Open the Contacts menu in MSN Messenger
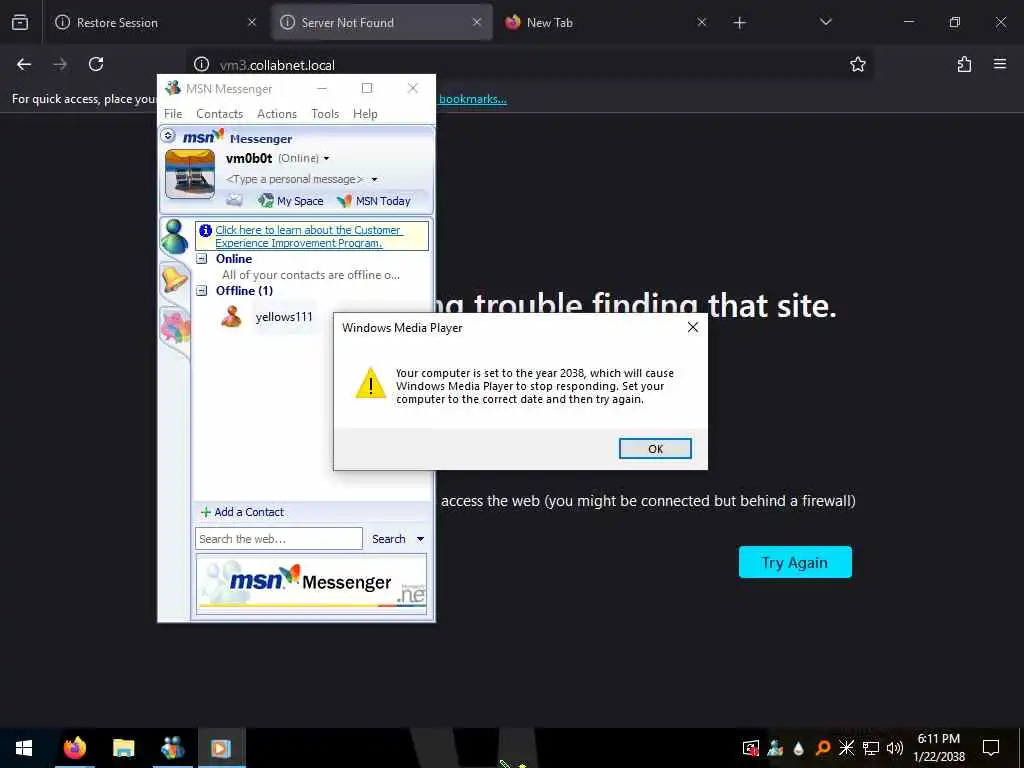Image resolution: width=1024 pixels, height=768 pixels. pyautogui.click(x=219, y=114)
